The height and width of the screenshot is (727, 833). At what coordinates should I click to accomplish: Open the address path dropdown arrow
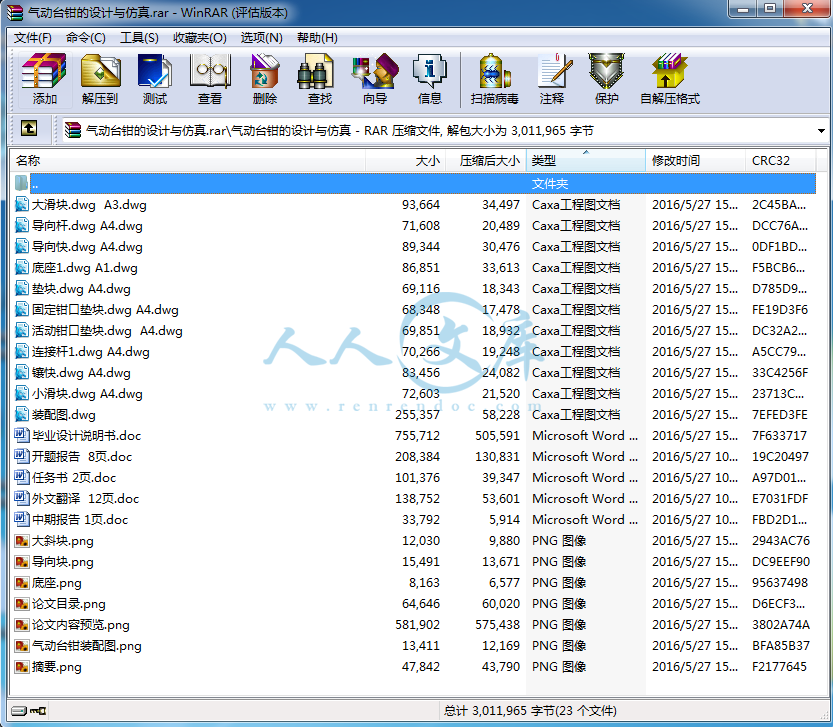821,130
